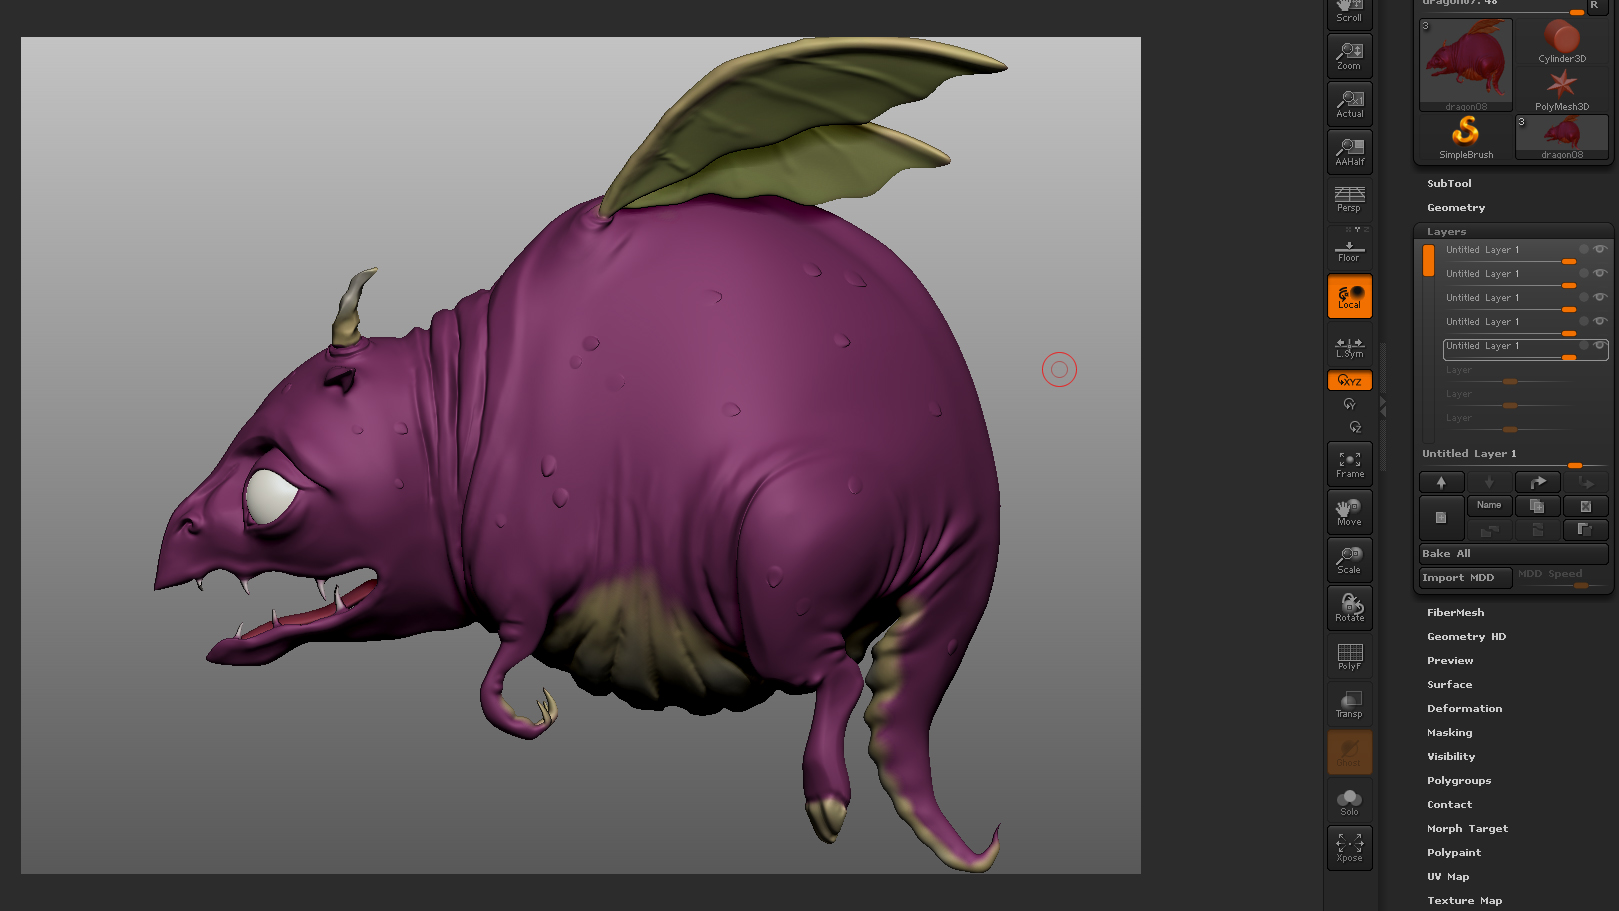Duplicate the current layer
This screenshot has height=911, width=1619.
pos(1538,506)
